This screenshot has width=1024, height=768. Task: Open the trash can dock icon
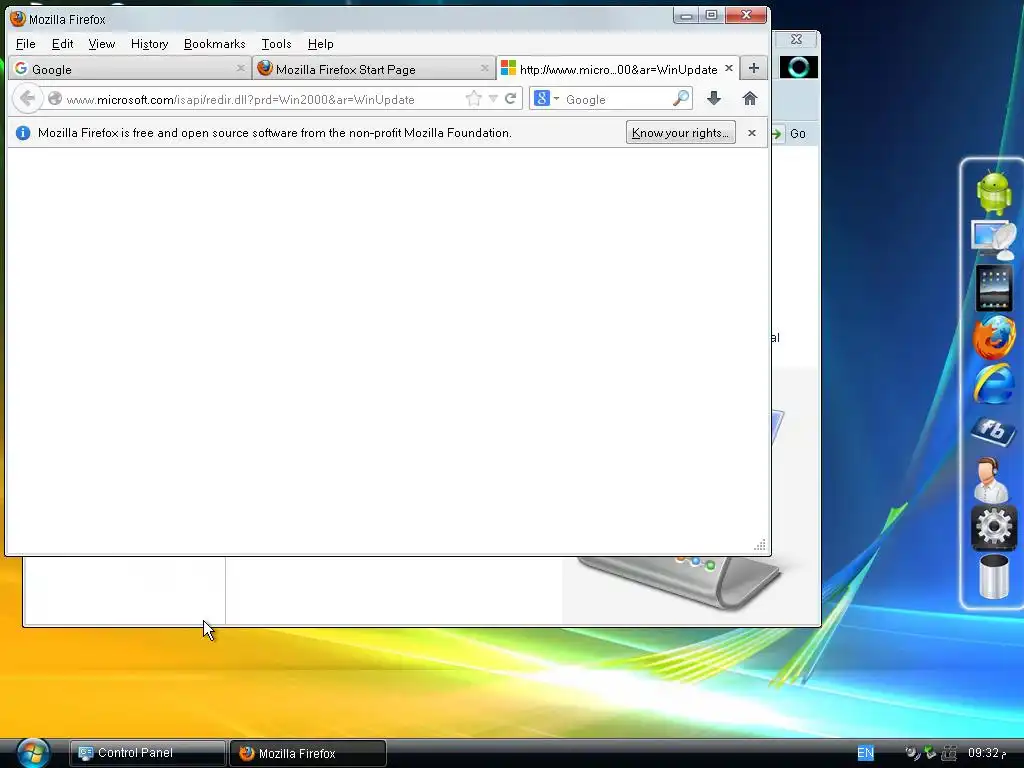pyautogui.click(x=993, y=575)
